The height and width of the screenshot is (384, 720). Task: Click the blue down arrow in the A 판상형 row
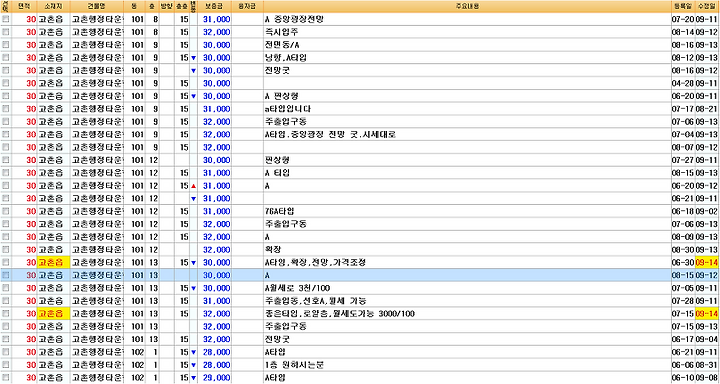click(x=193, y=96)
